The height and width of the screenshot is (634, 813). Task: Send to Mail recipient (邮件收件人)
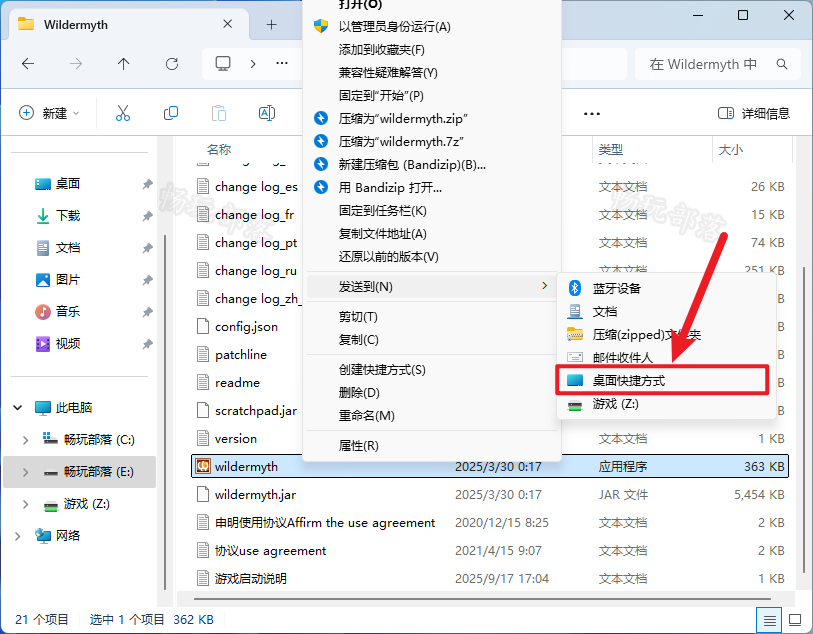(623, 358)
